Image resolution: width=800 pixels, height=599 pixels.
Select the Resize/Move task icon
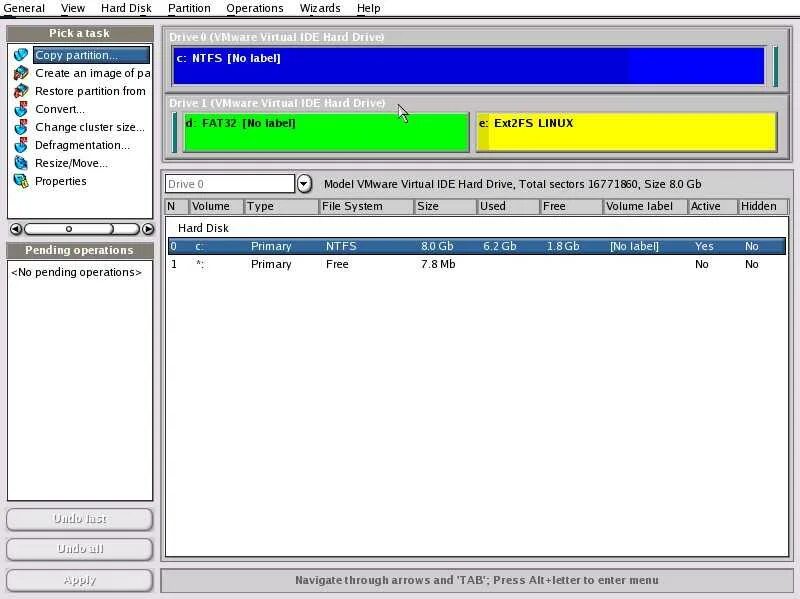(x=21, y=163)
